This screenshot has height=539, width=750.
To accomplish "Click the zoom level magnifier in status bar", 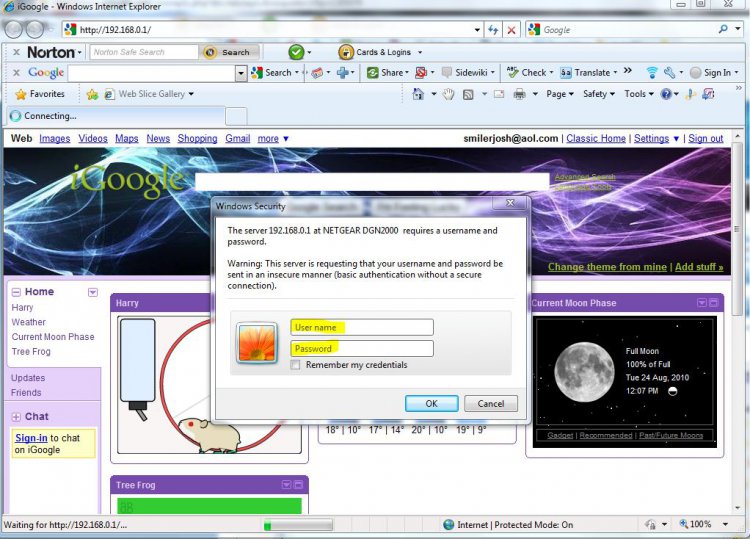I will (684, 524).
